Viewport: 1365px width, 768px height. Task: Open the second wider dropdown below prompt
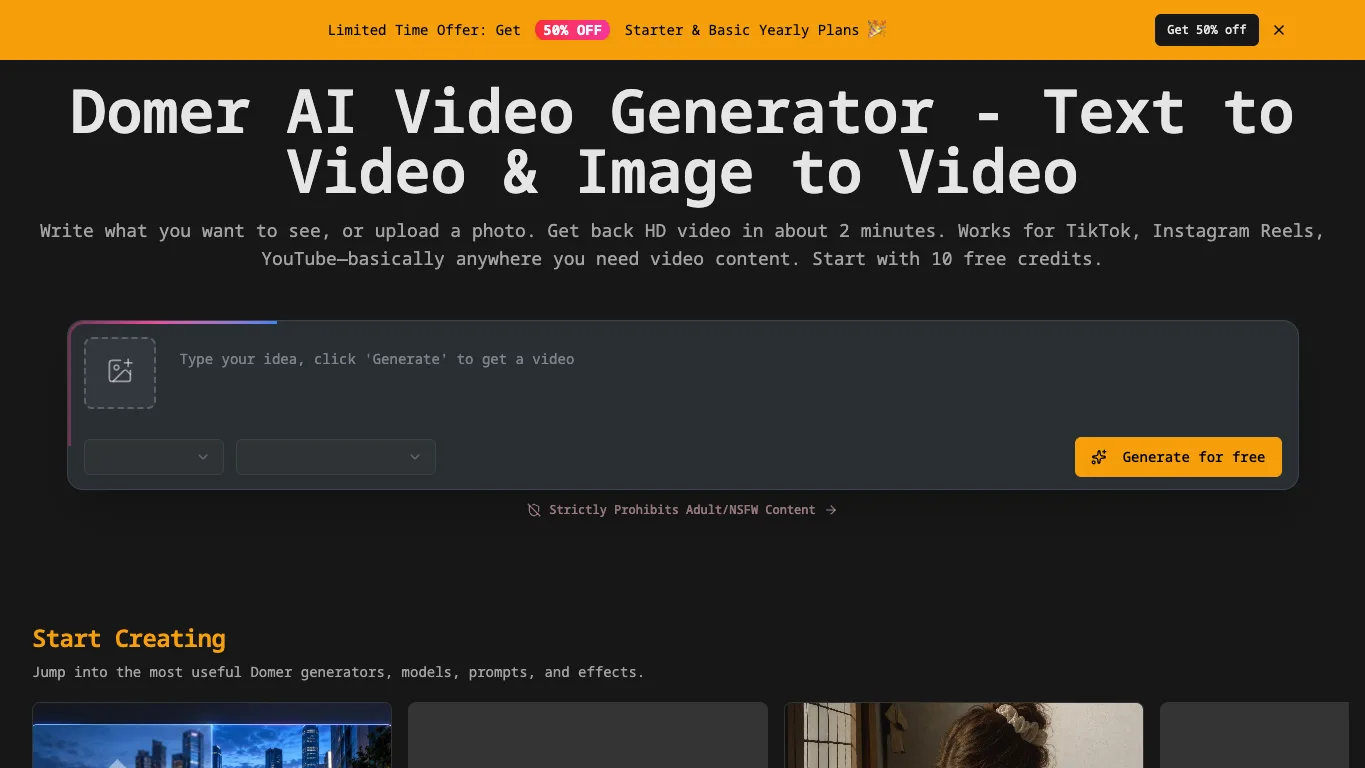point(336,457)
